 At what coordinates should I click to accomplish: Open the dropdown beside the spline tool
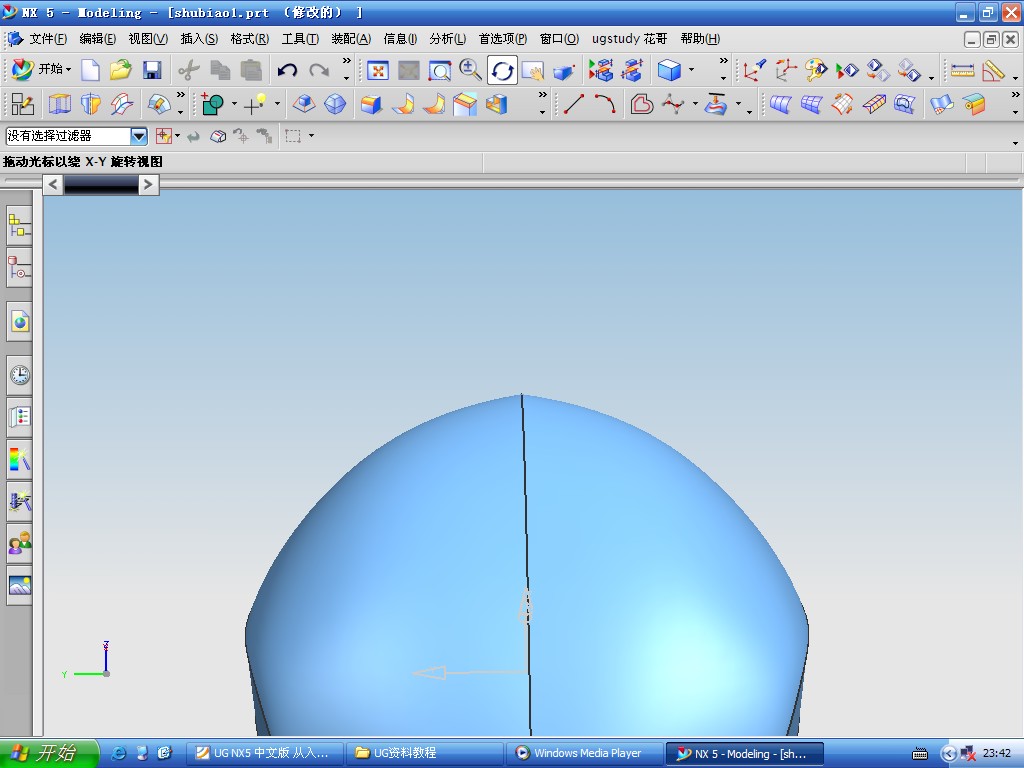[x=695, y=103]
